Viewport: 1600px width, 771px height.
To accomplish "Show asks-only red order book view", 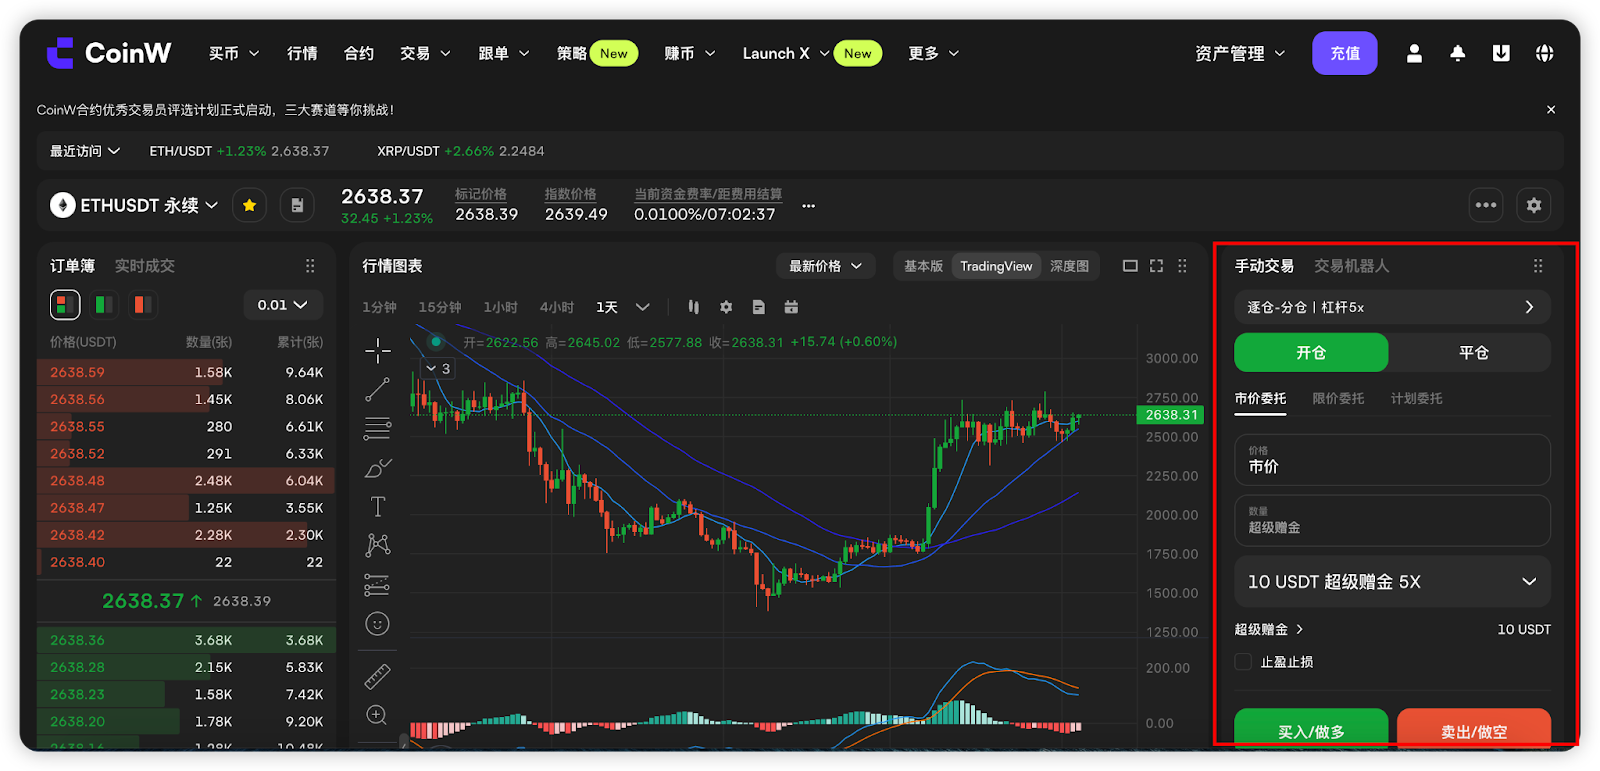I will click(x=143, y=304).
